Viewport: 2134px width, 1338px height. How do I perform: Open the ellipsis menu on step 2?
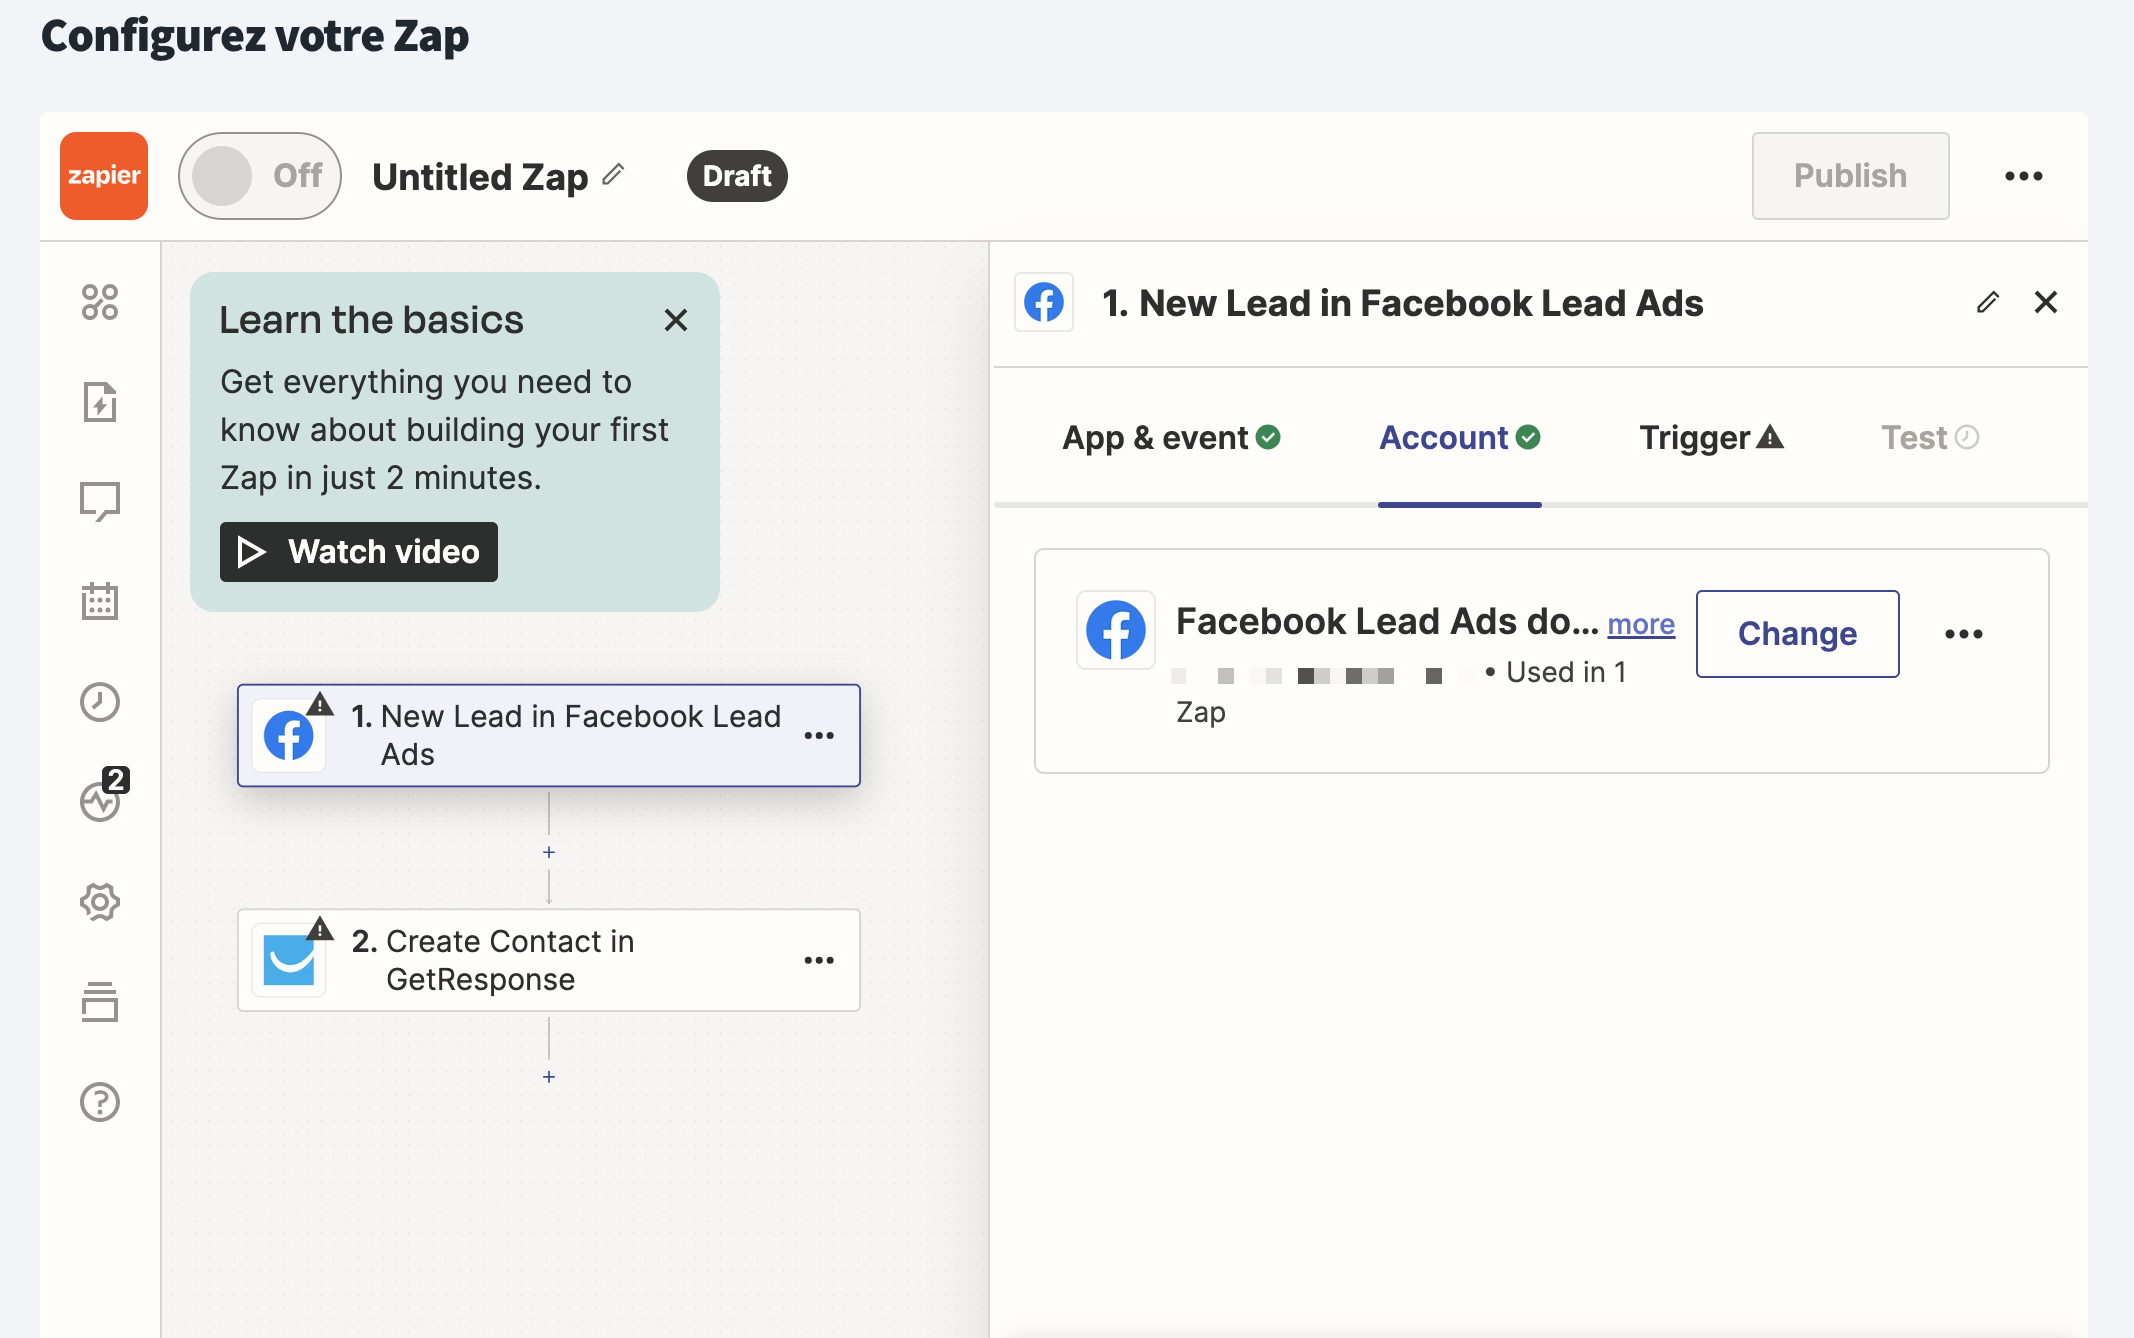point(819,960)
